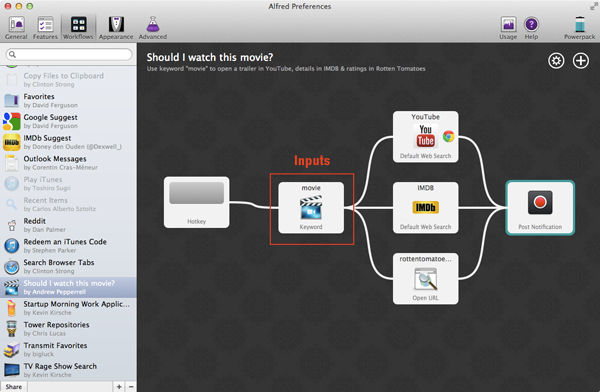Viewport: 600px width, 392px height.
Task: Select the Recent Items workflow
Action: pyautogui.click(x=68, y=204)
